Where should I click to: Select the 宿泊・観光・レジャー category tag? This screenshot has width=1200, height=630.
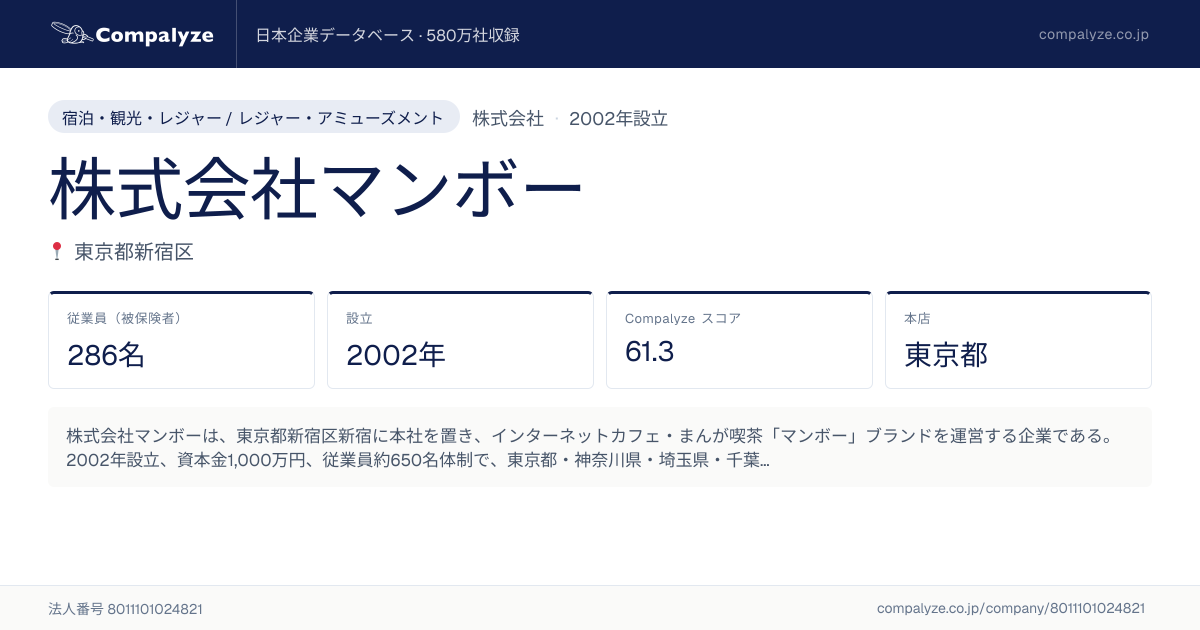tap(254, 118)
